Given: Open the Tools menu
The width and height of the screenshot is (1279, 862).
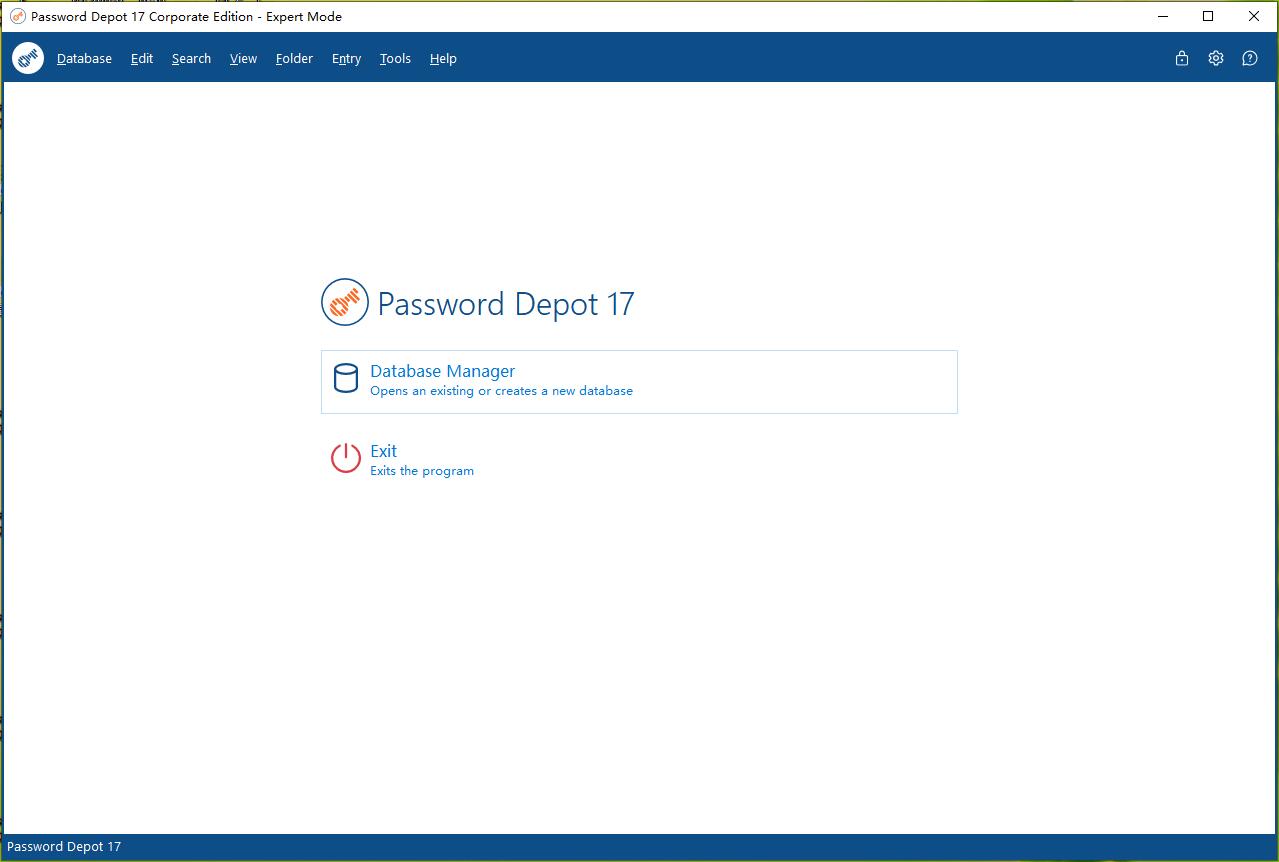Looking at the screenshot, I should [x=395, y=58].
